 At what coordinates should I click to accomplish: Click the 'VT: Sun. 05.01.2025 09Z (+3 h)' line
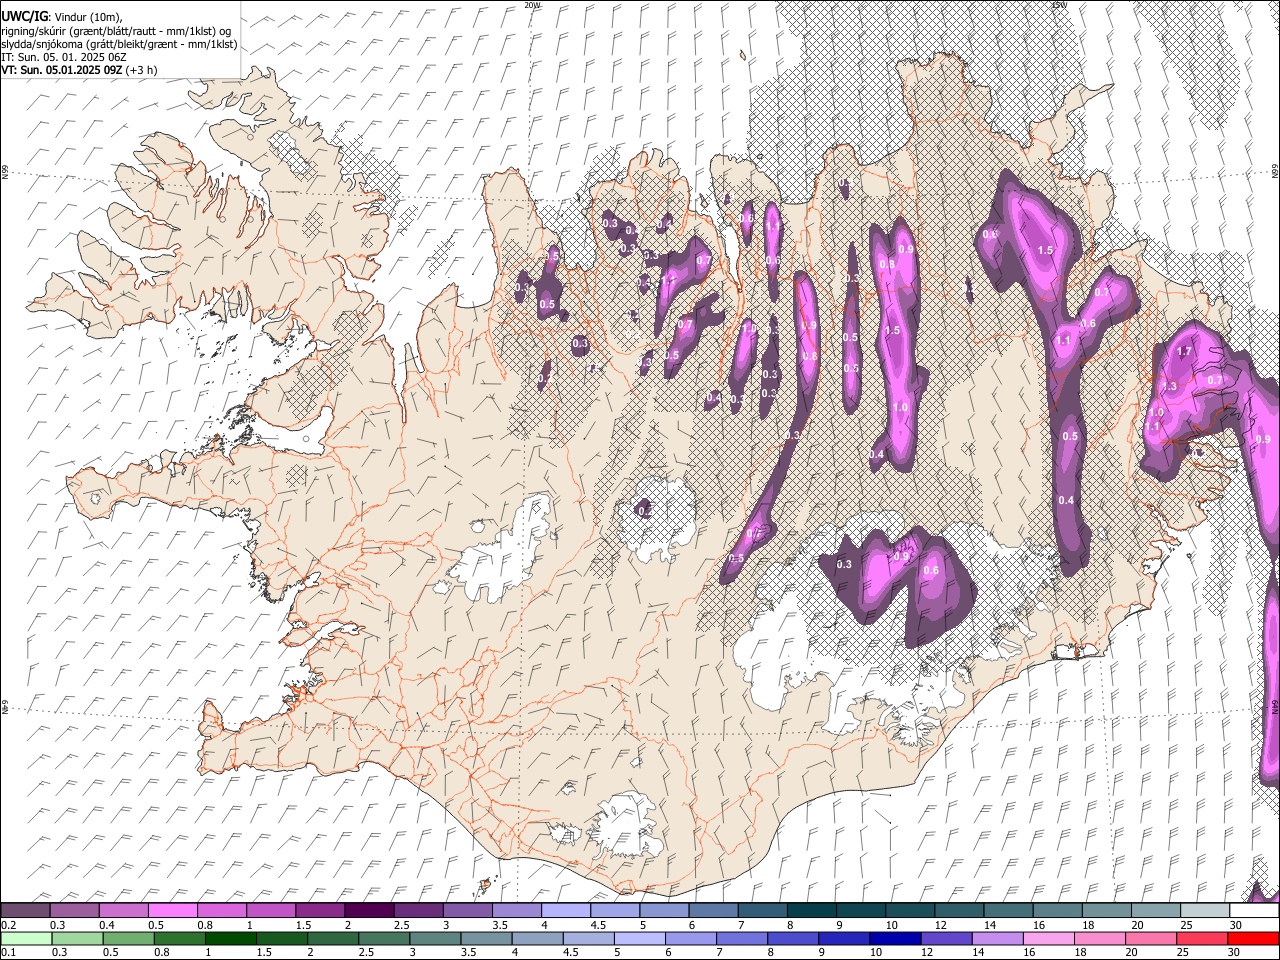click(79, 70)
